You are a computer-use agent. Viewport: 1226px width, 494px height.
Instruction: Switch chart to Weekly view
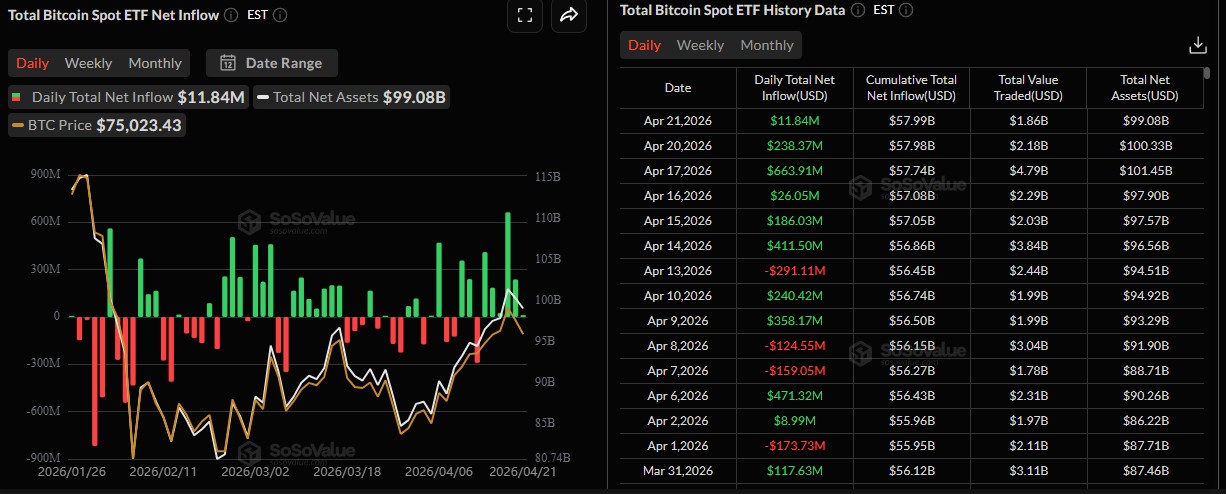pyautogui.click(x=88, y=63)
